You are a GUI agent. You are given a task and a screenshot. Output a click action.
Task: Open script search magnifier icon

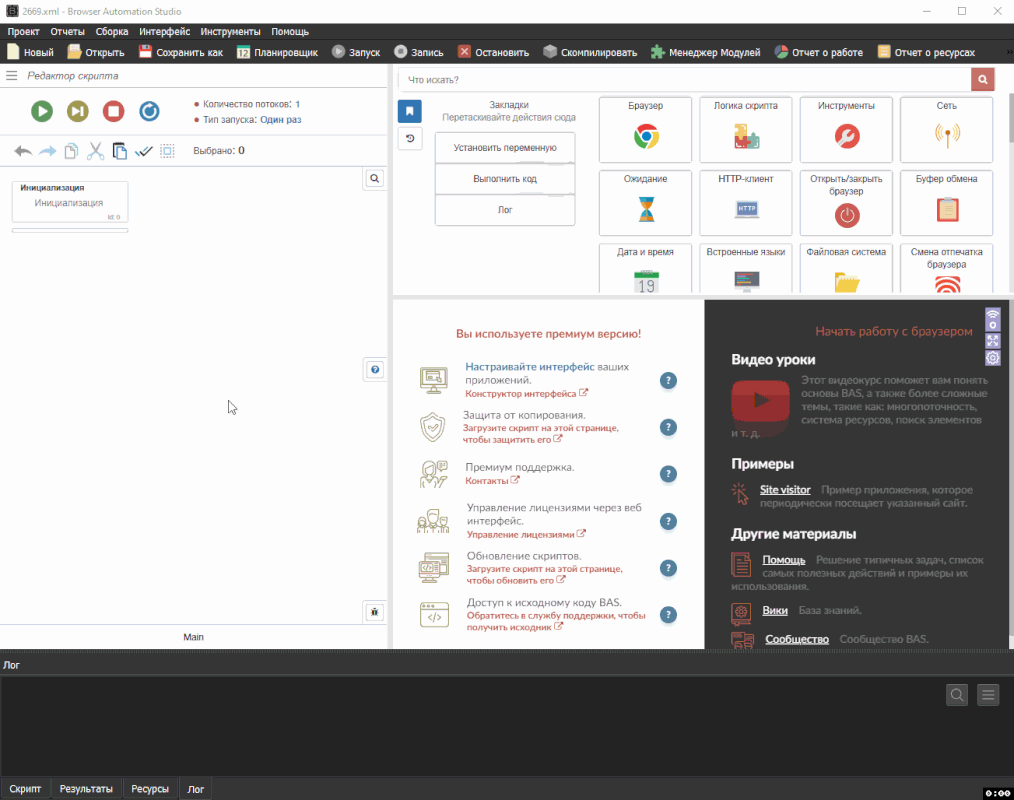click(x=374, y=178)
